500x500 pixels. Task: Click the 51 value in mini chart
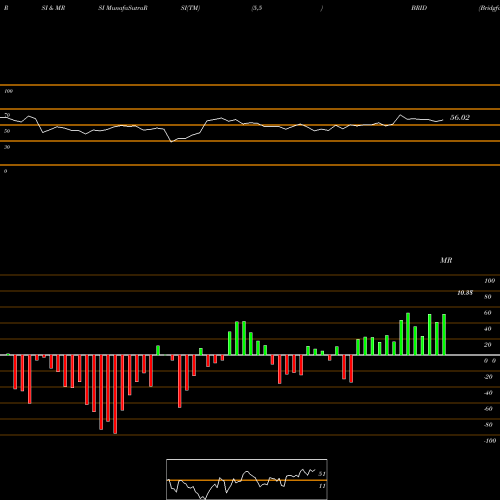click(322, 474)
